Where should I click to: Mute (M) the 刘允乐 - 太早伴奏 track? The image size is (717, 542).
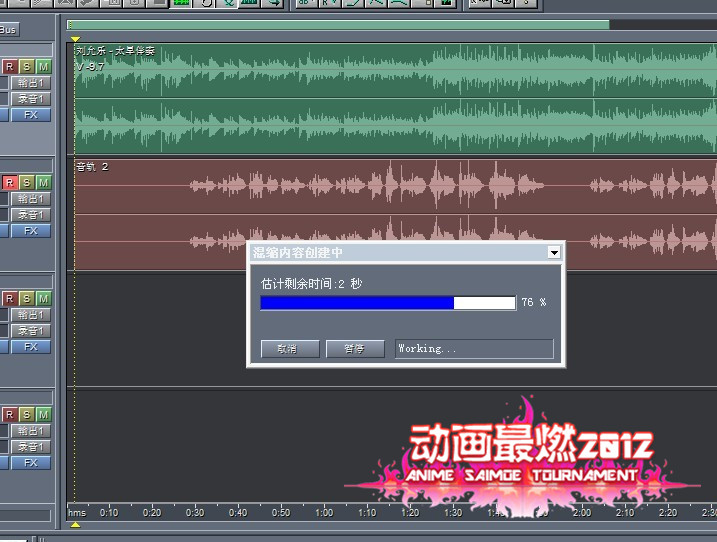pyautogui.click(x=43, y=67)
